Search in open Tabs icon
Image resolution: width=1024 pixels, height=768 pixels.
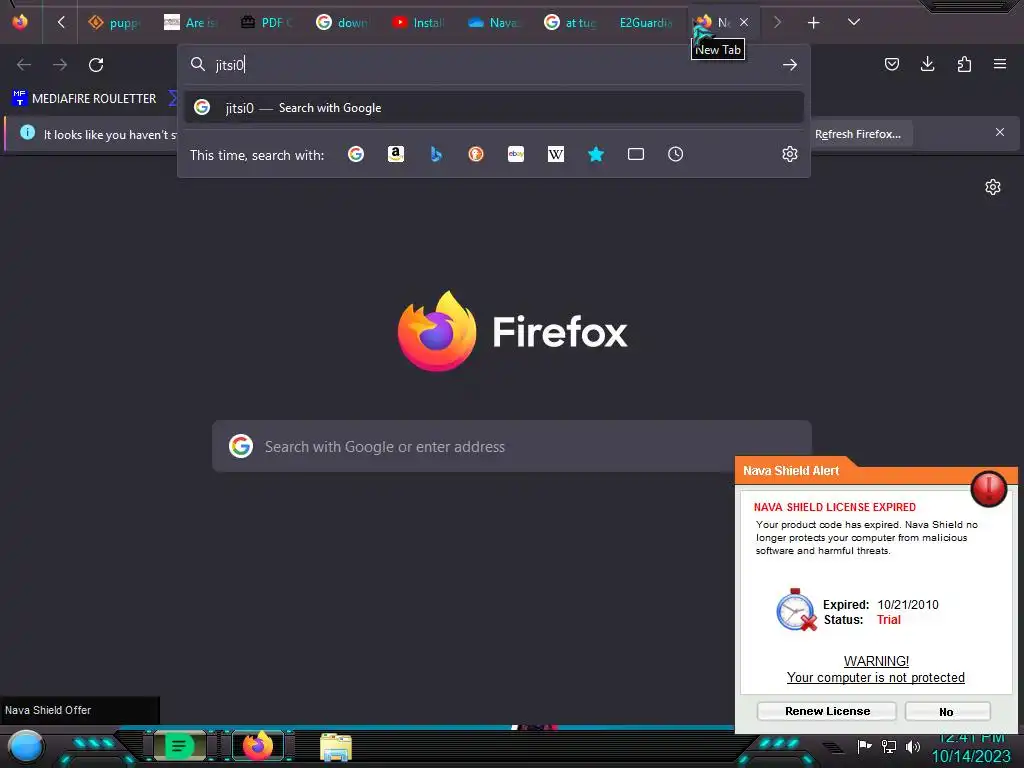pos(635,154)
